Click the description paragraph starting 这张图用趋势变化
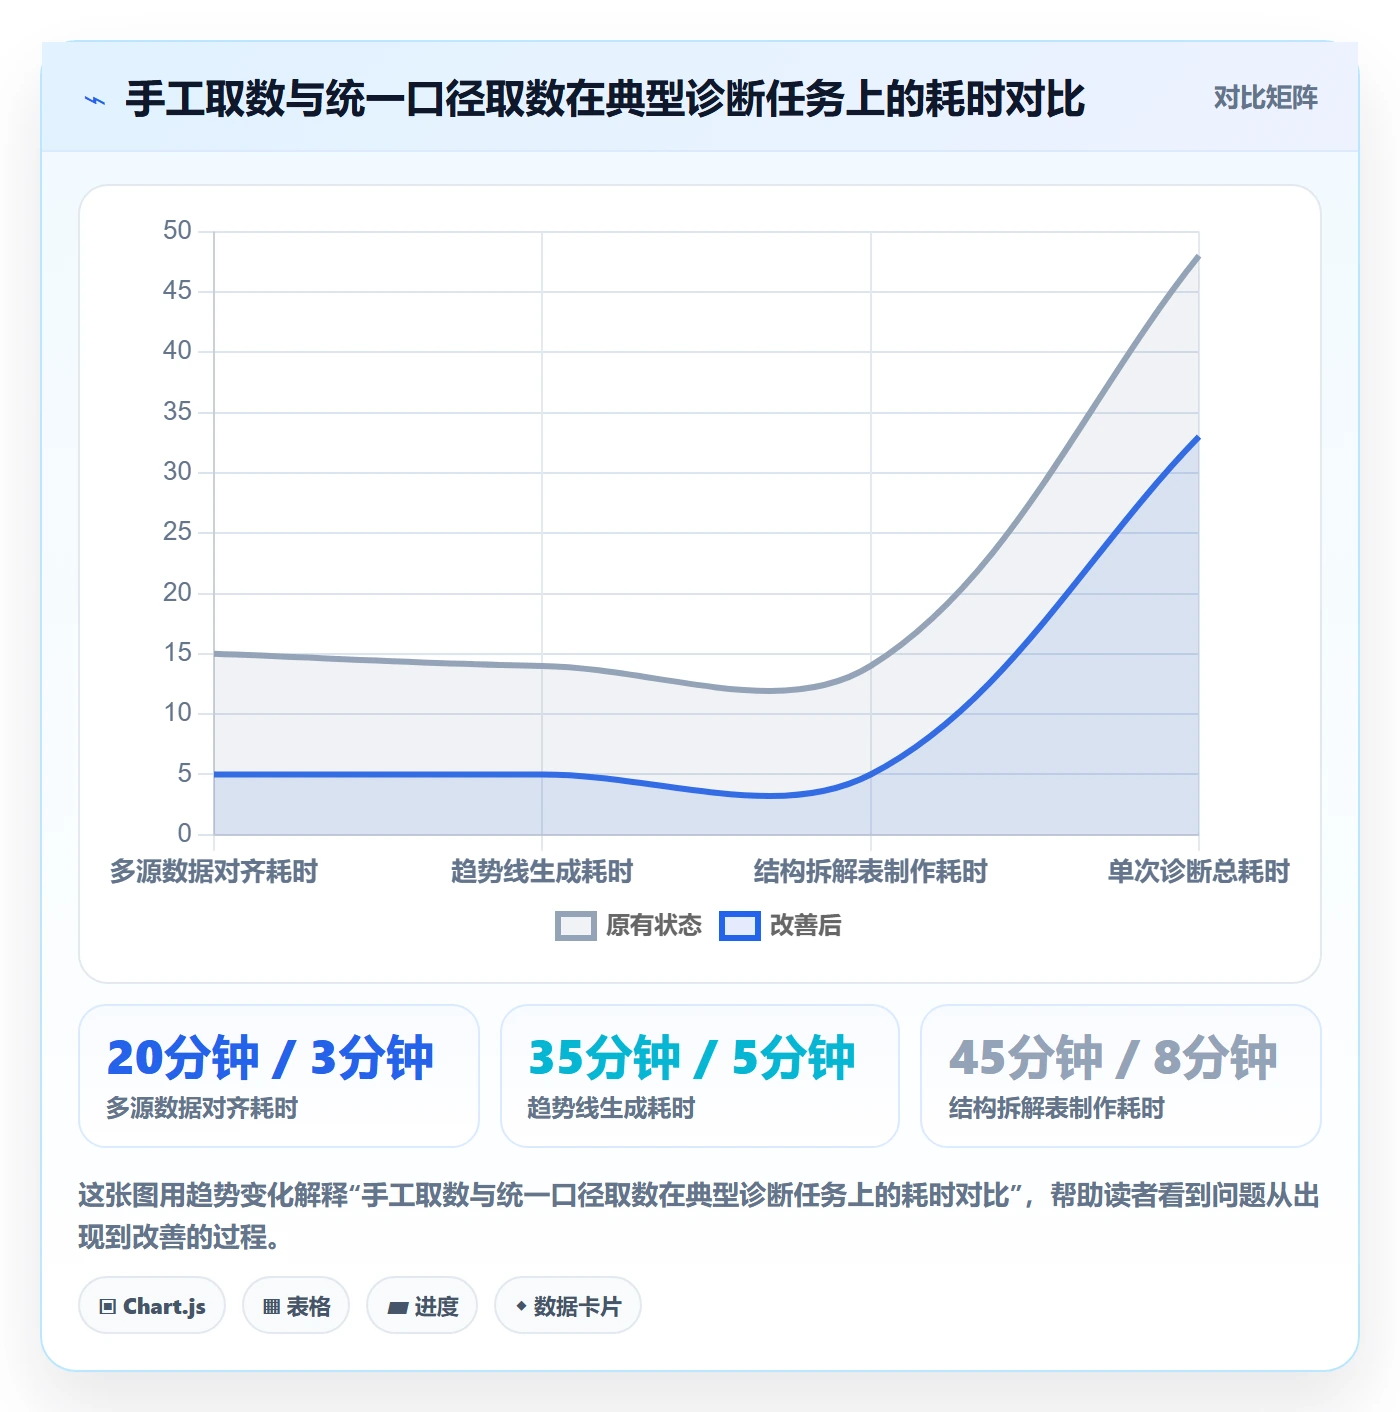Viewport: 1400px width, 1412px height. (x=699, y=1216)
